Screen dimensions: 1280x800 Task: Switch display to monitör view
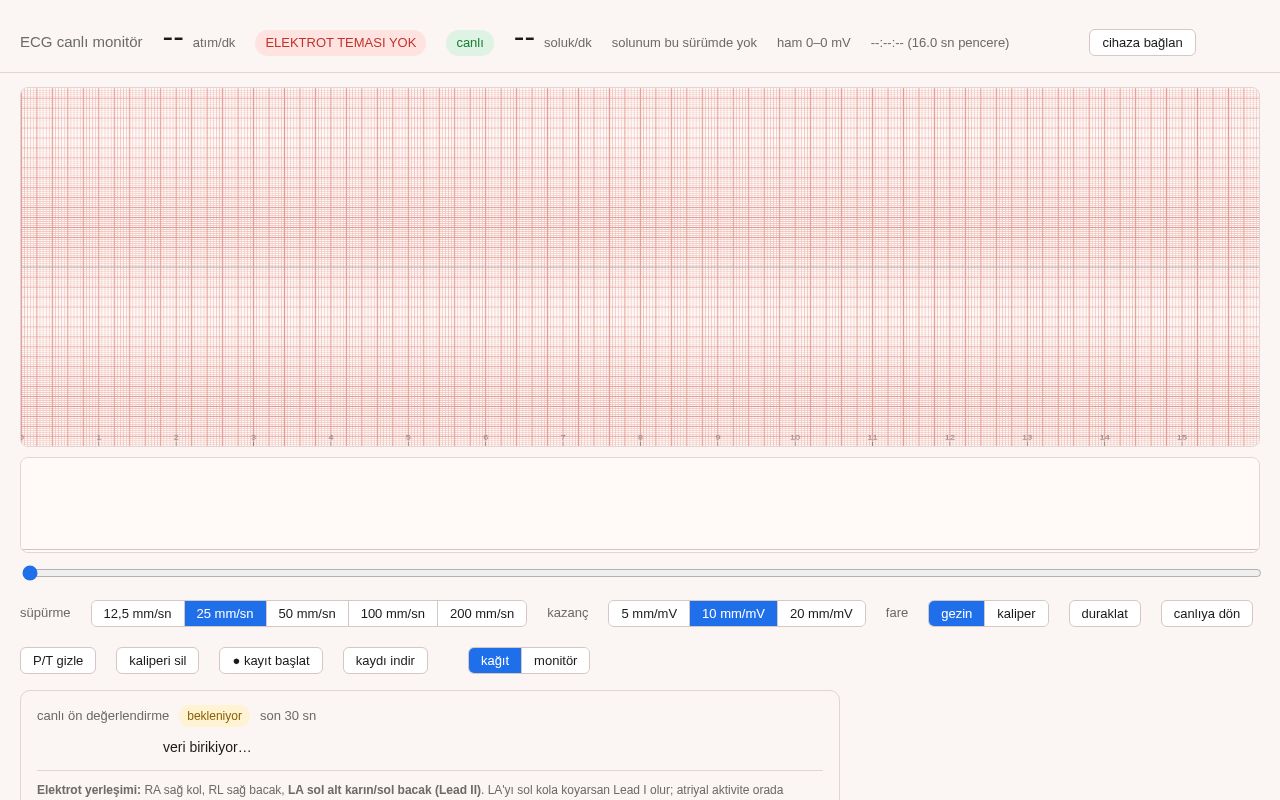click(555, 660)
